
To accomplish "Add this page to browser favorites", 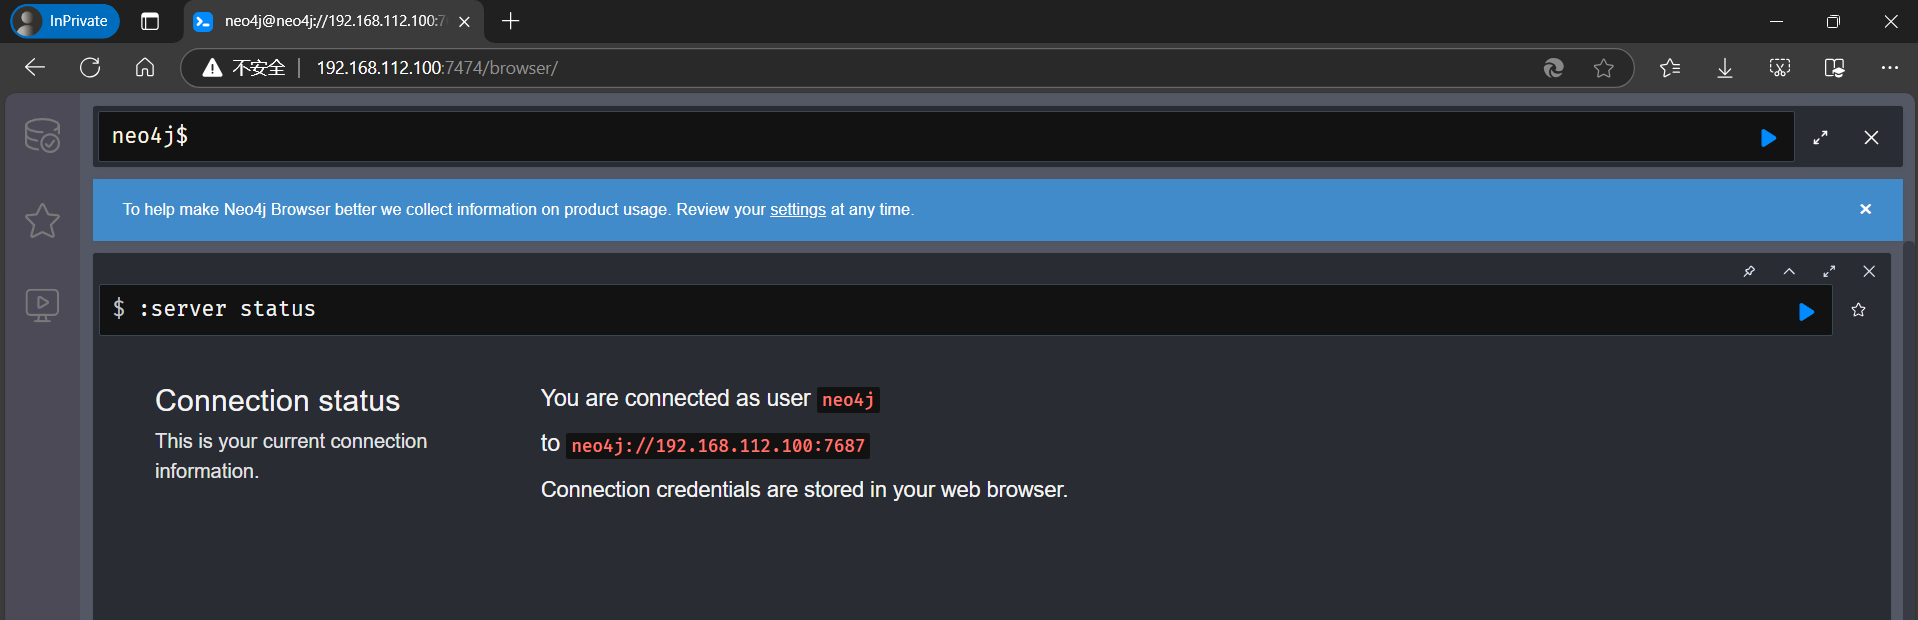I will coord(1604,68).
